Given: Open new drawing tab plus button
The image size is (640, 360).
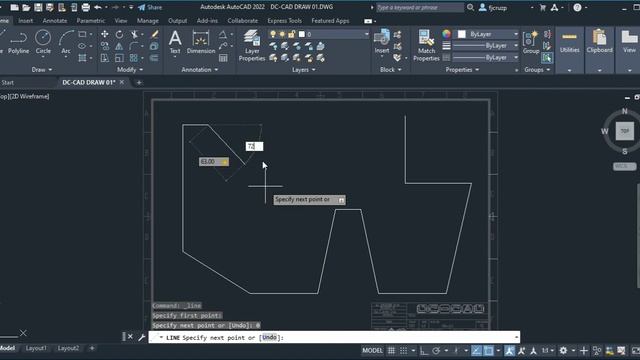Looking at the screenshot, I should pyautogui.click(x=139, y=82).
